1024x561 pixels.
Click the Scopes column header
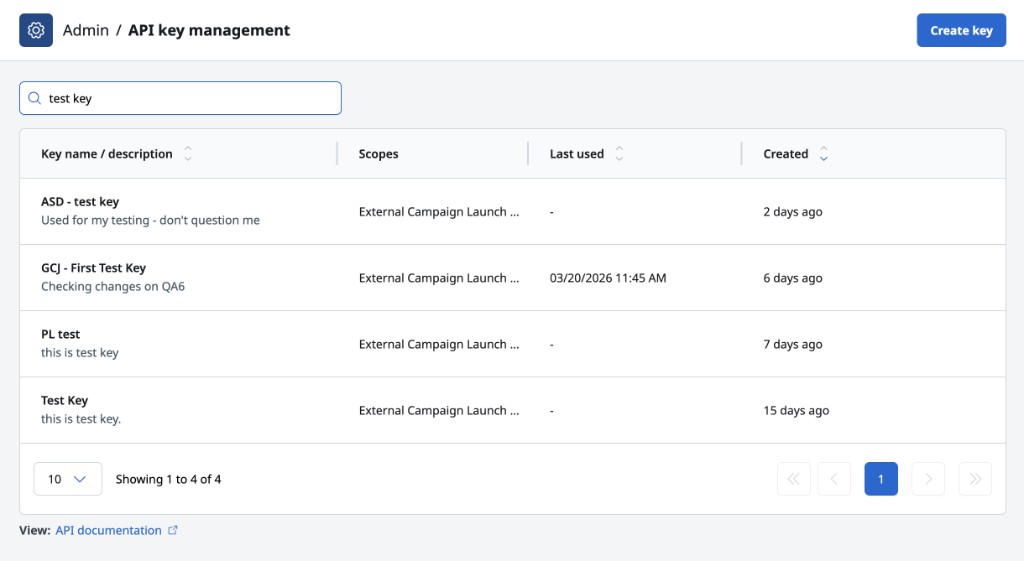tap(378, 153)
